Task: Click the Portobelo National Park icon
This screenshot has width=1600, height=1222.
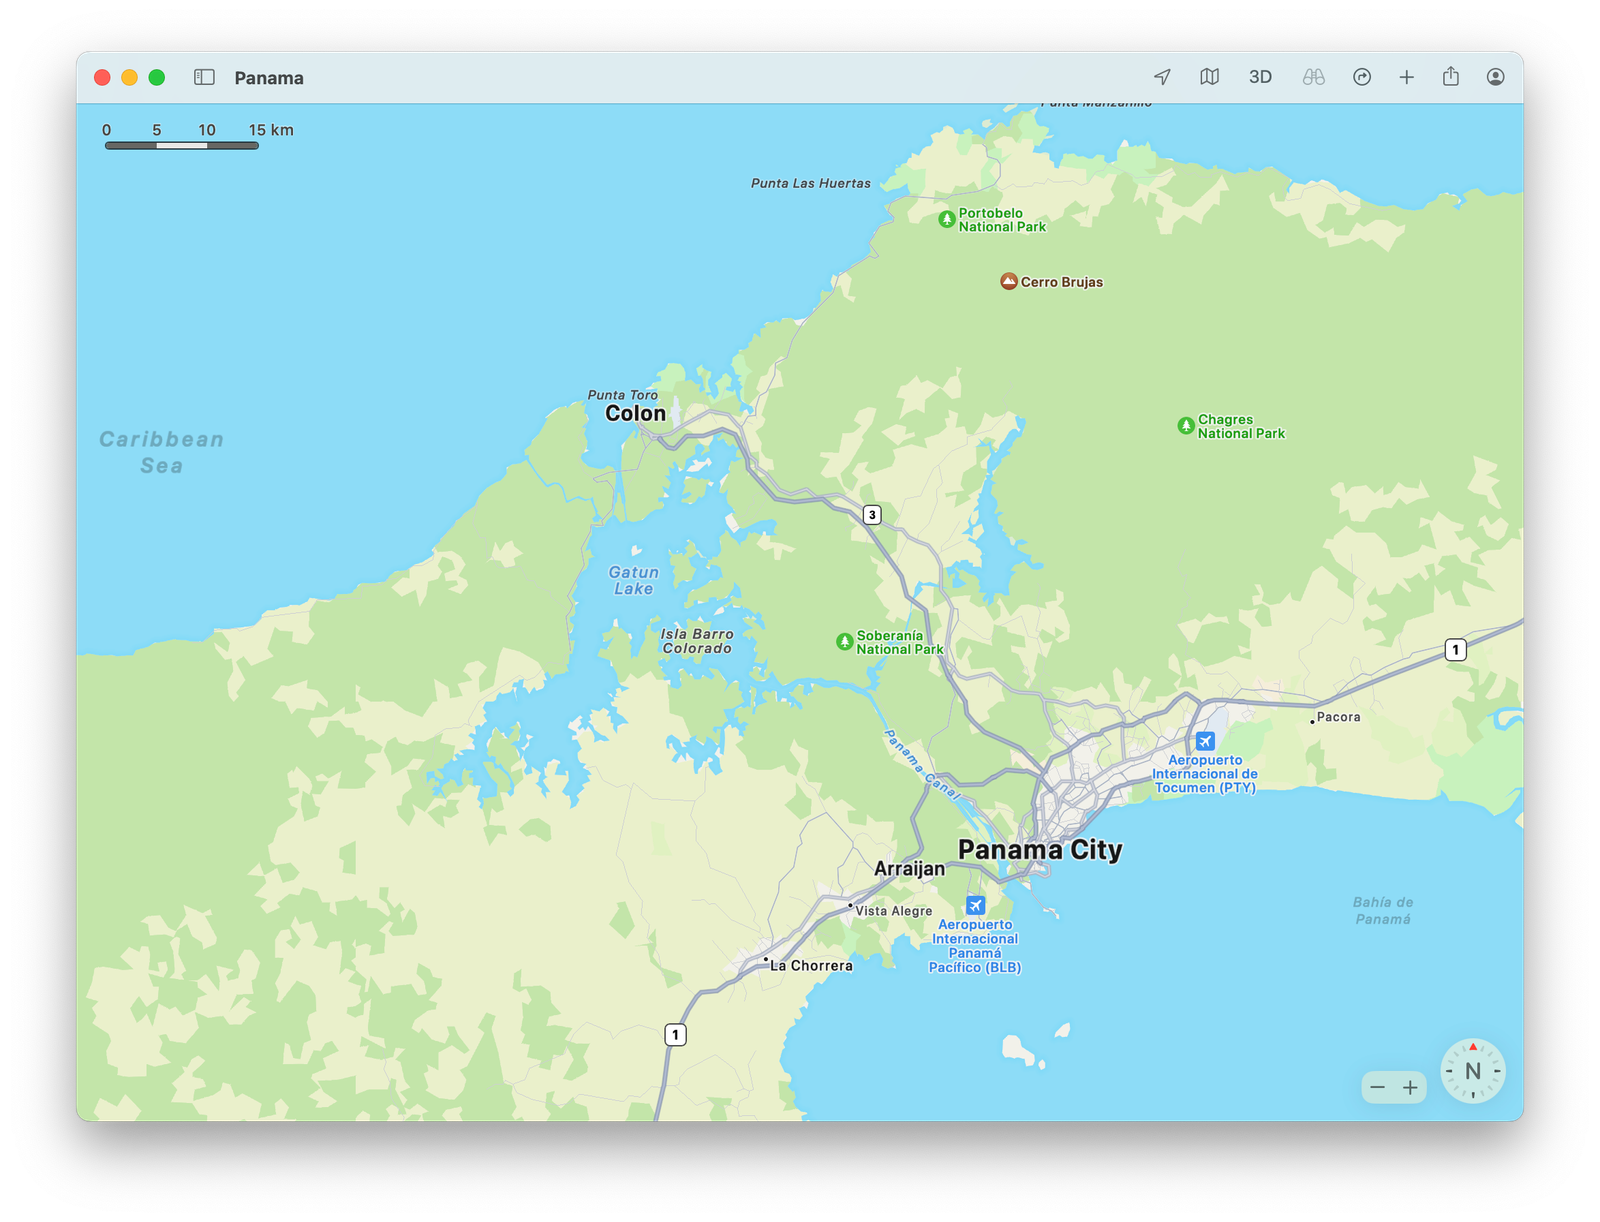Action: tap(947, 220)
